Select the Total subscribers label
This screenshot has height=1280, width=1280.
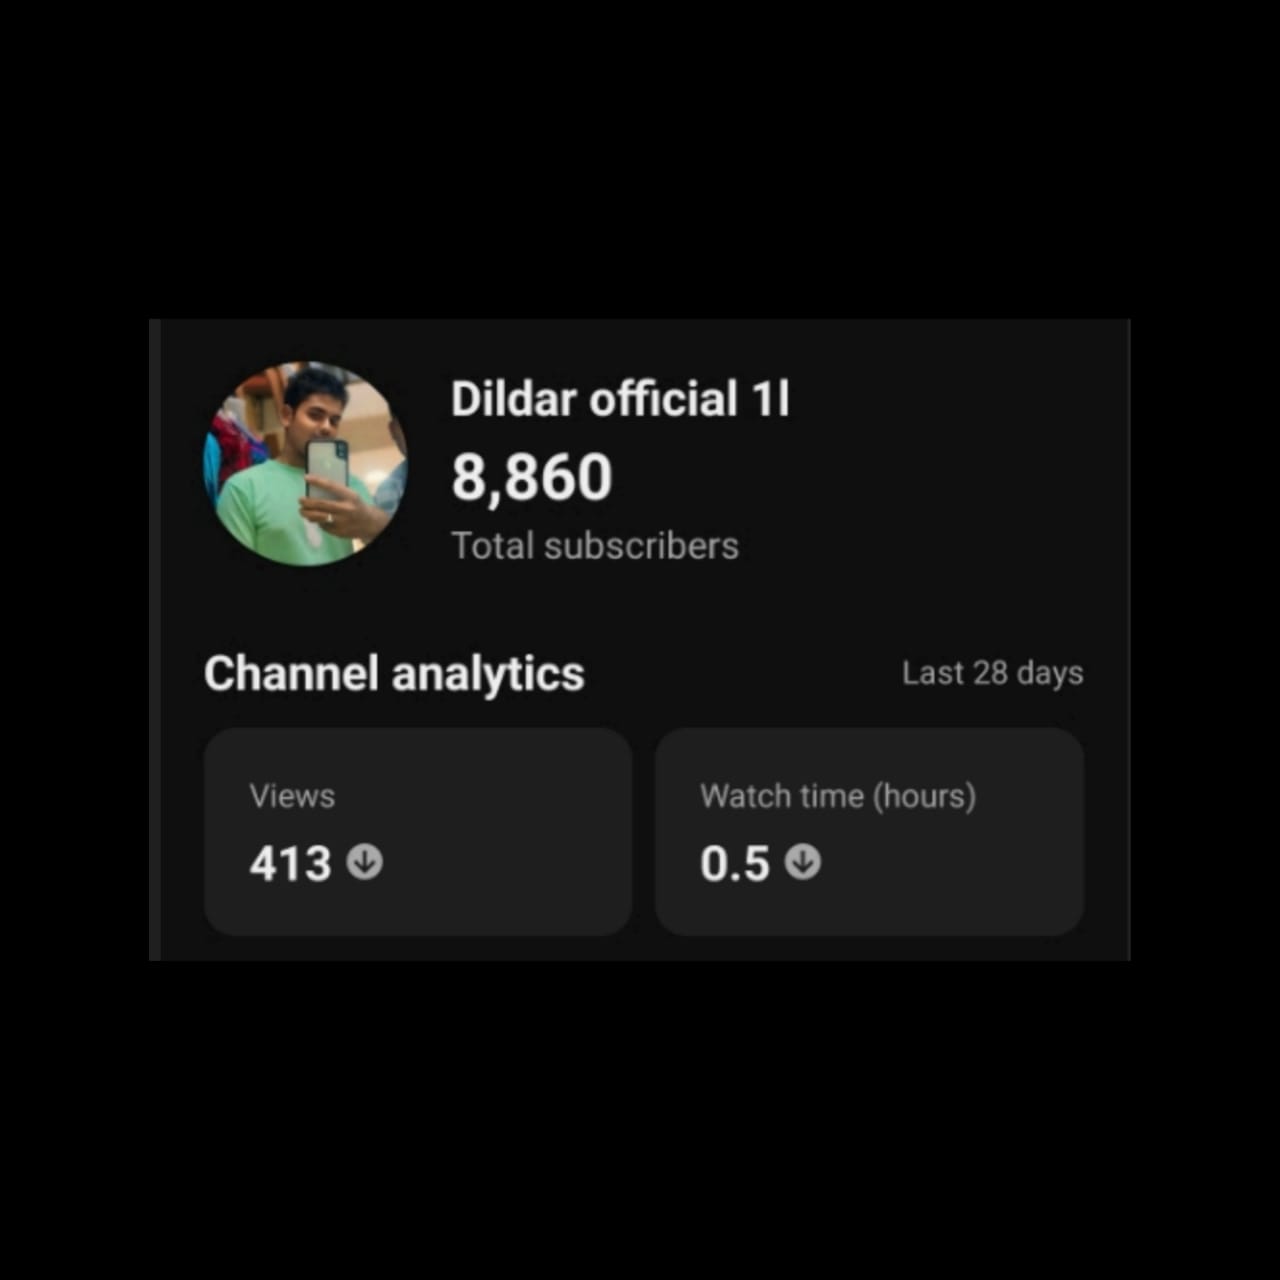(595, 546)
